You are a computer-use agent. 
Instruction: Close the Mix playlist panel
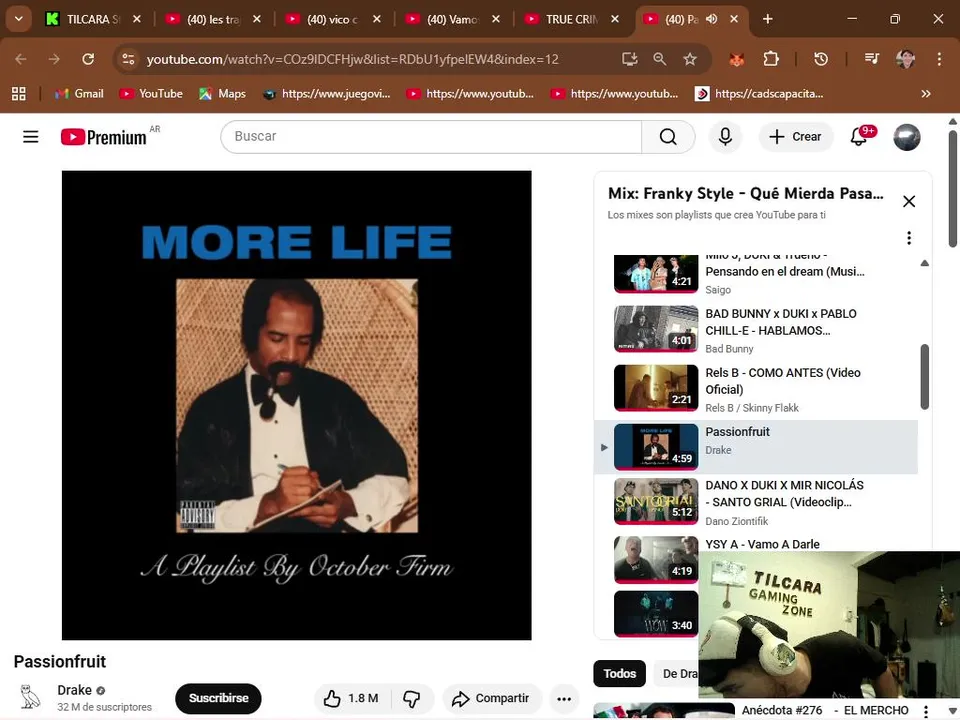pos(909,201)
